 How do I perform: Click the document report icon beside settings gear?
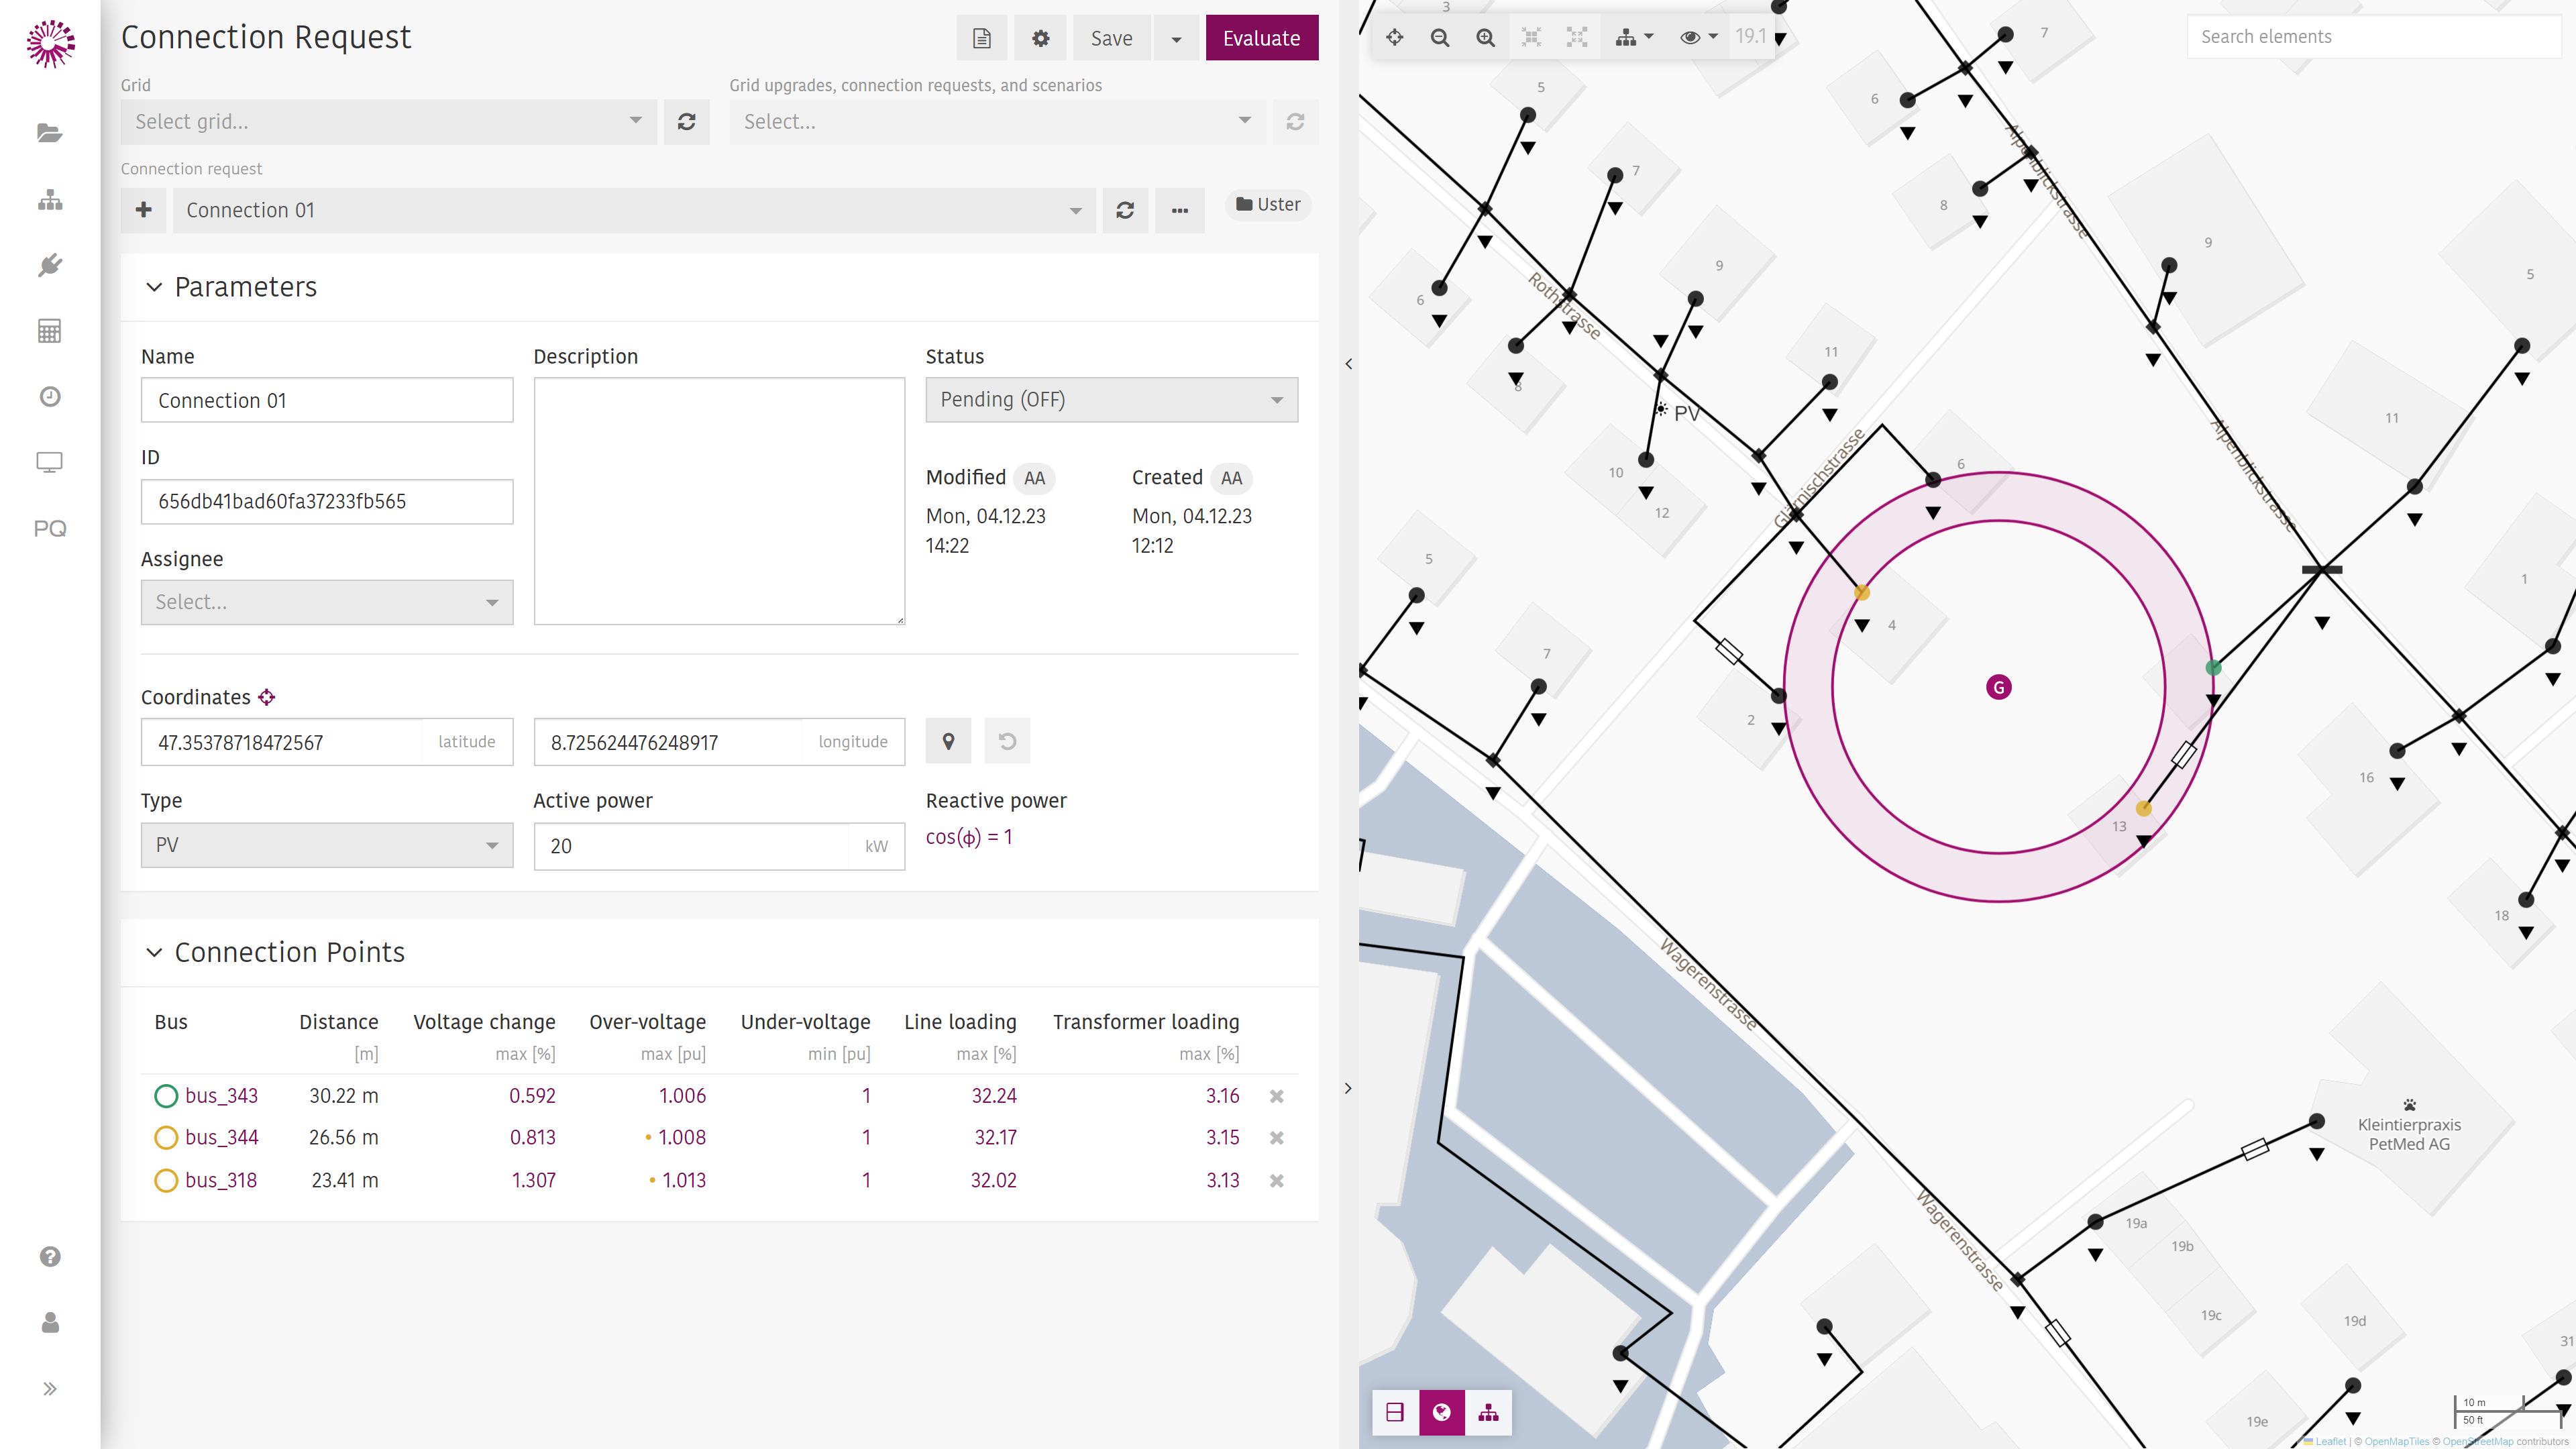click(982, 38)
